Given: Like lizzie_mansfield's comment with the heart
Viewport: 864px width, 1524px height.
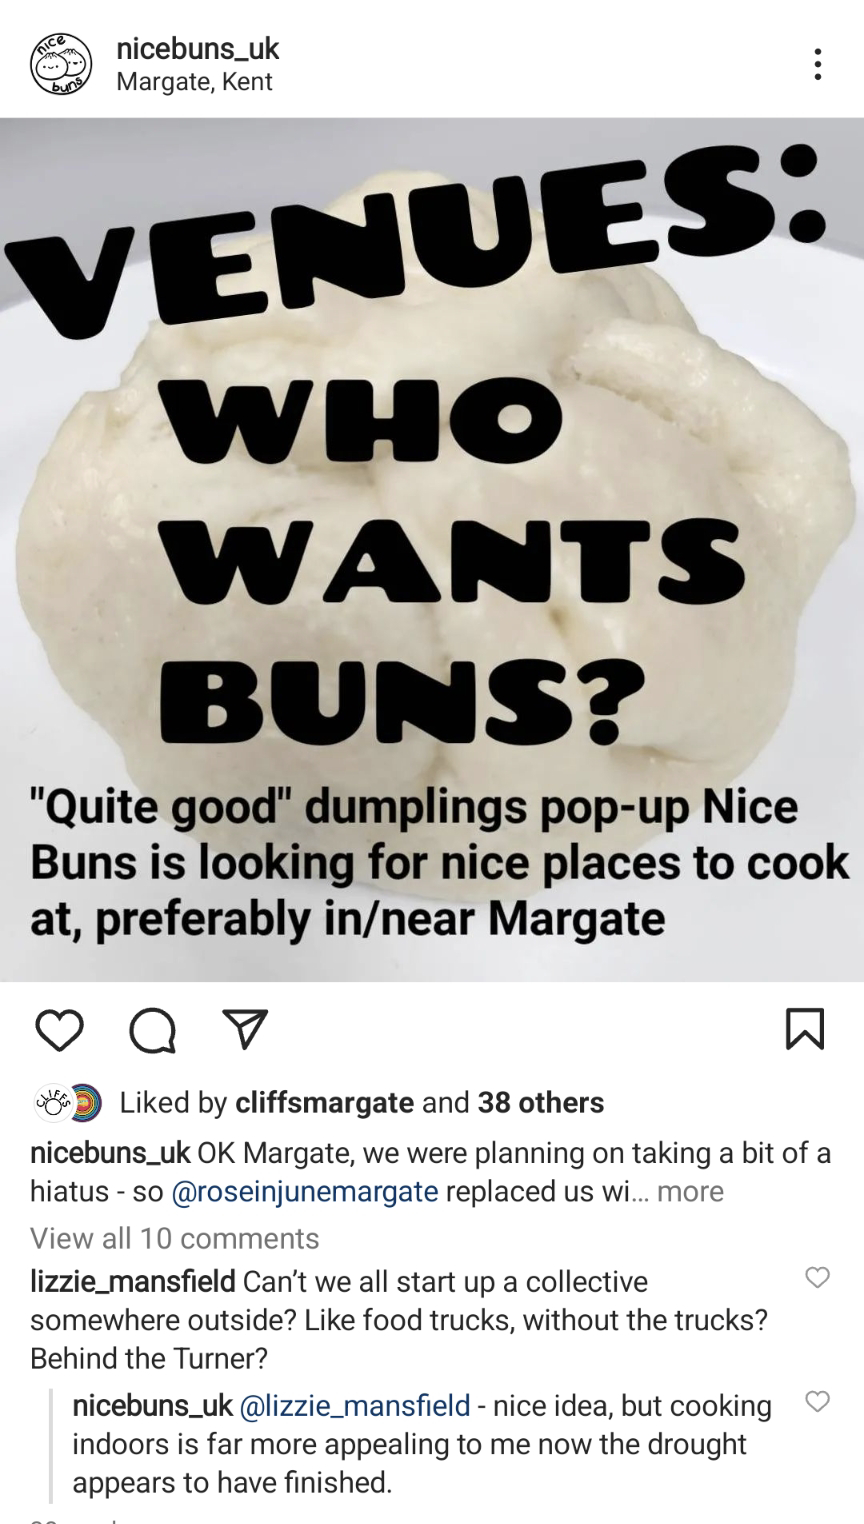Looking at the screenshot, I should [x=817, y=1277].
